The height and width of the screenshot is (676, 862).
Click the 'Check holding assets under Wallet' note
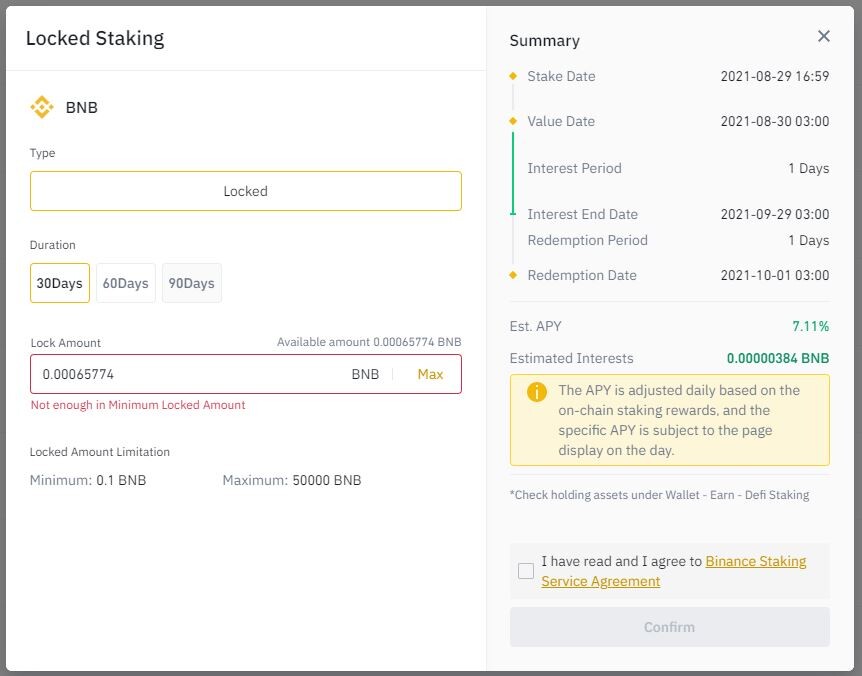tap(659, 495)
